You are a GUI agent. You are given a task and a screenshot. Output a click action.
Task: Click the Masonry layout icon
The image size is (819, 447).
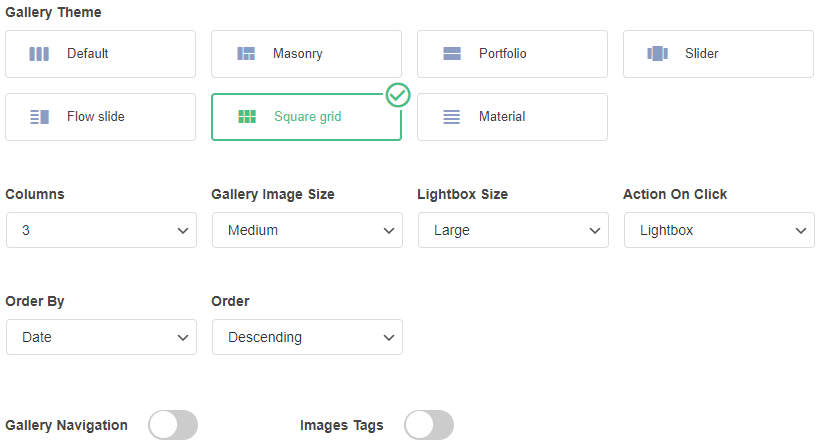click(246, 54)
